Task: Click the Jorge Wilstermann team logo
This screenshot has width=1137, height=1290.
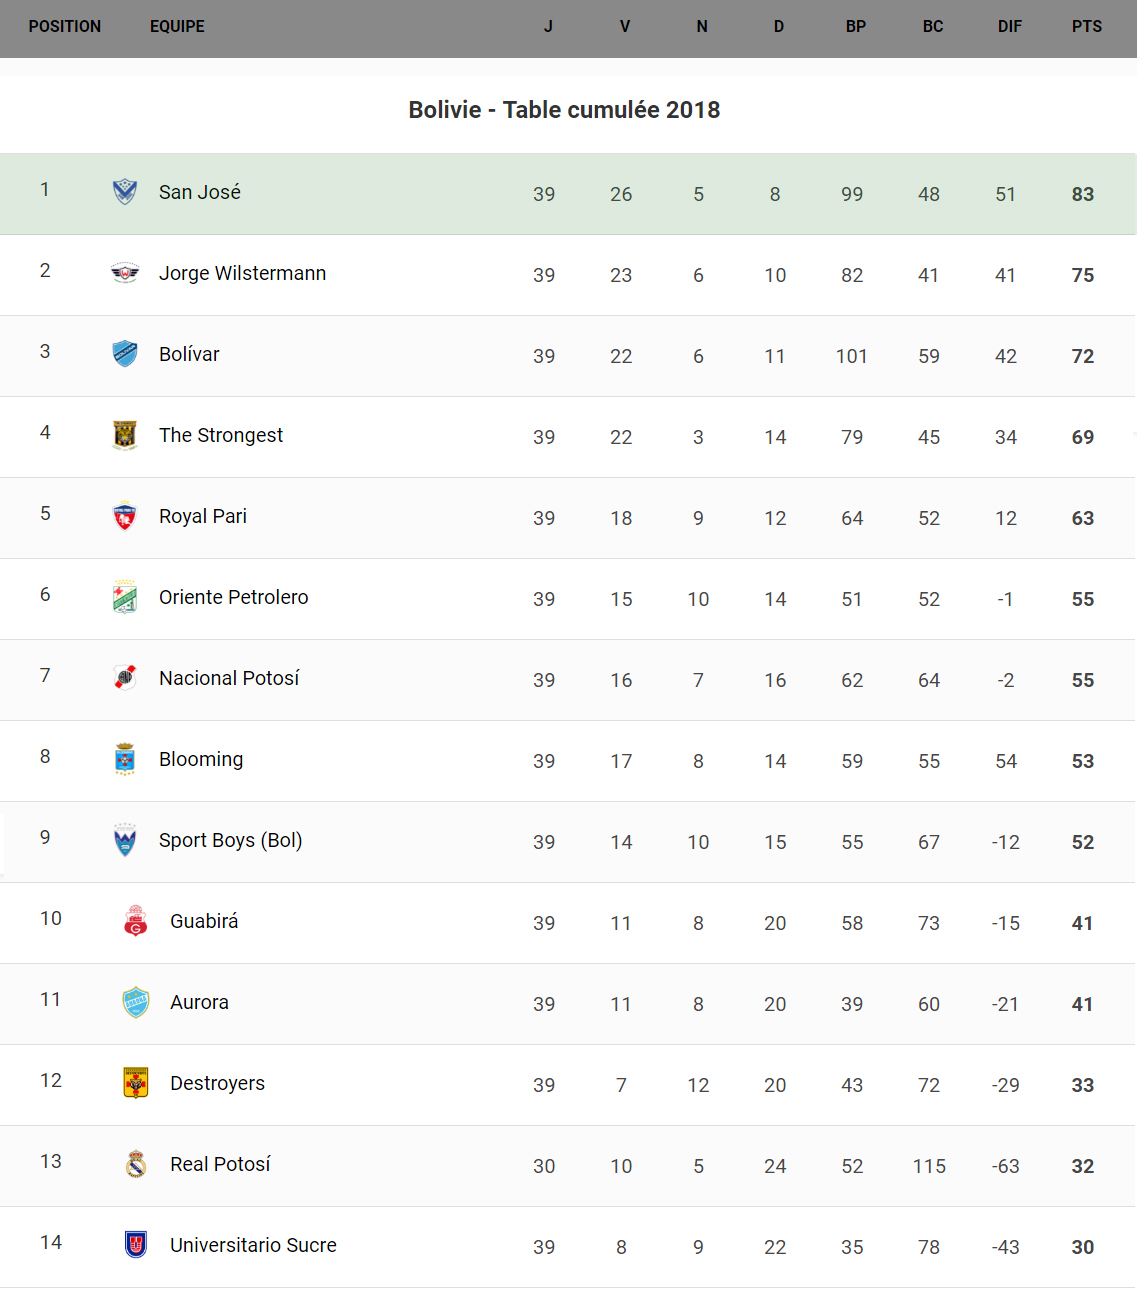Action: click(125, 272)
